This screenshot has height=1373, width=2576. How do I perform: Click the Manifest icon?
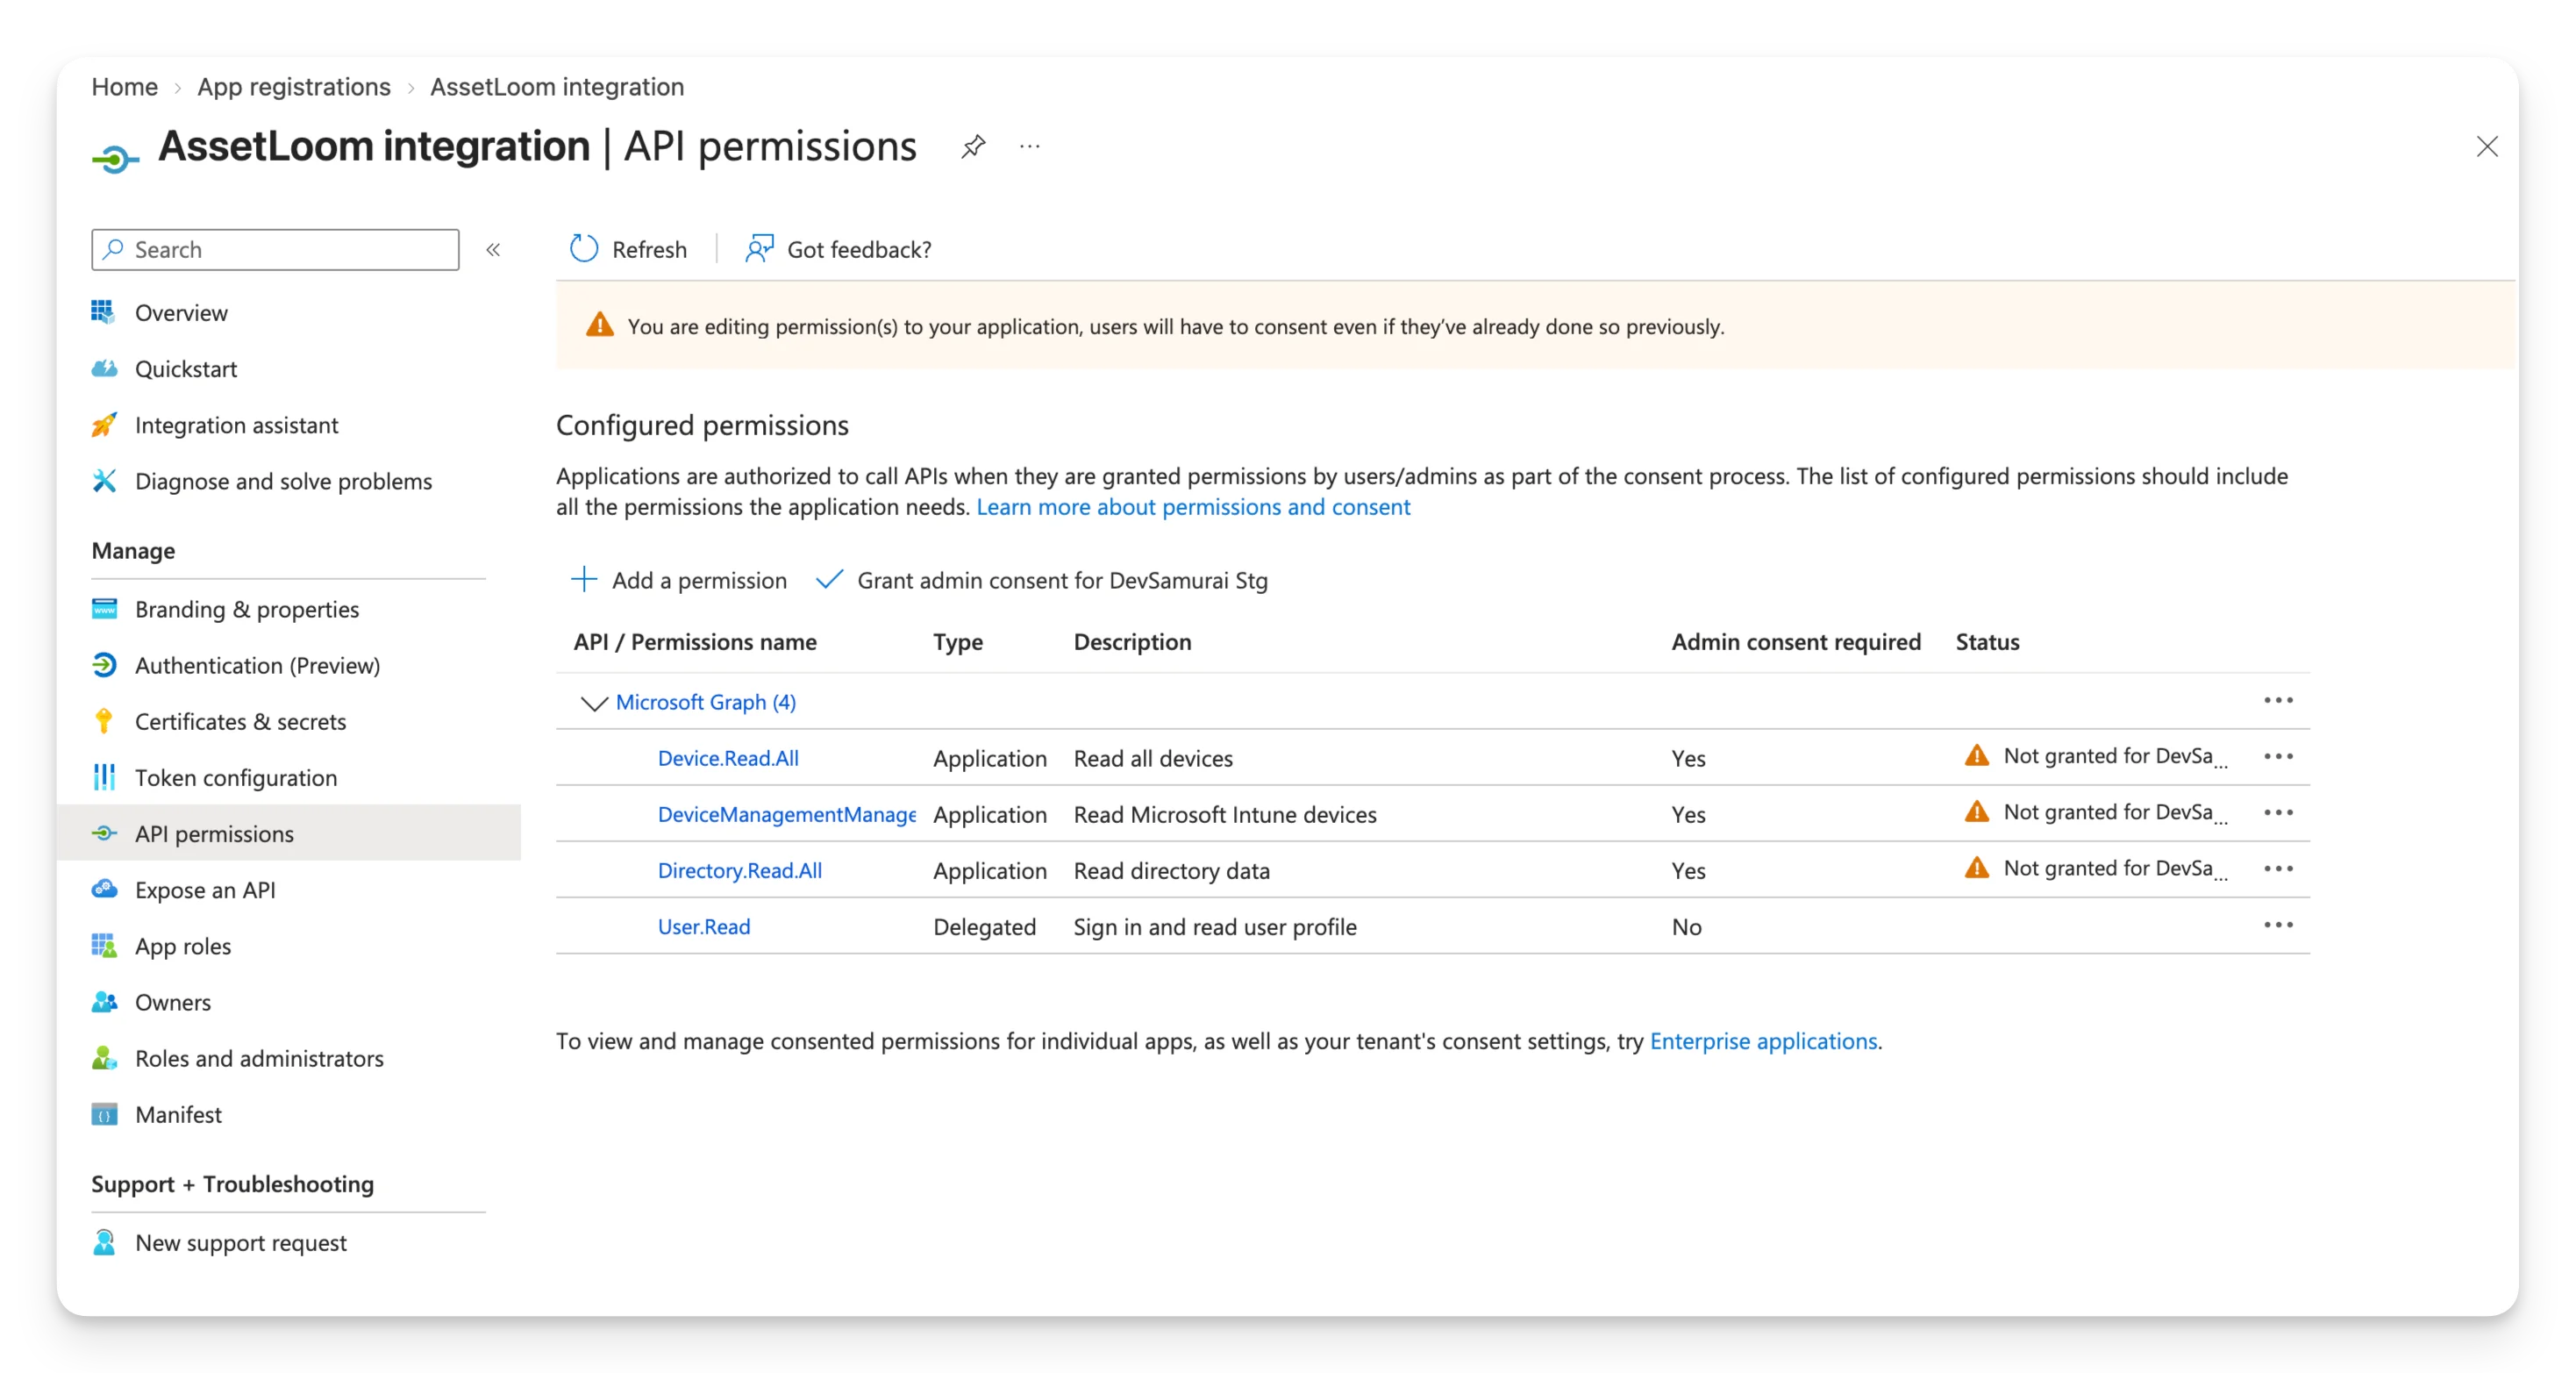(104, 1113)
